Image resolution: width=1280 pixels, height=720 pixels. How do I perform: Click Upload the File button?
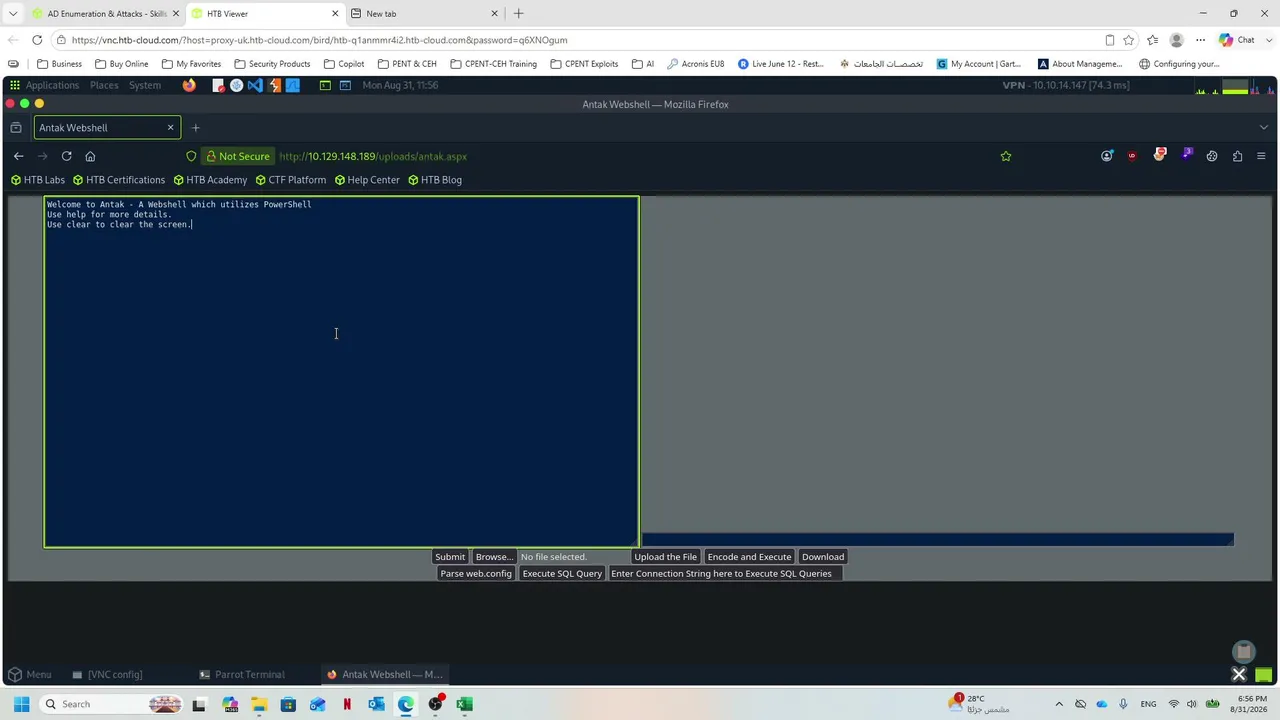coord(665,557)
